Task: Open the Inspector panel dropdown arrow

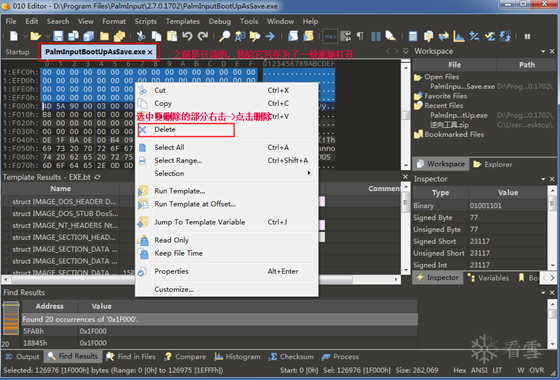Action: tap(543, 179)
